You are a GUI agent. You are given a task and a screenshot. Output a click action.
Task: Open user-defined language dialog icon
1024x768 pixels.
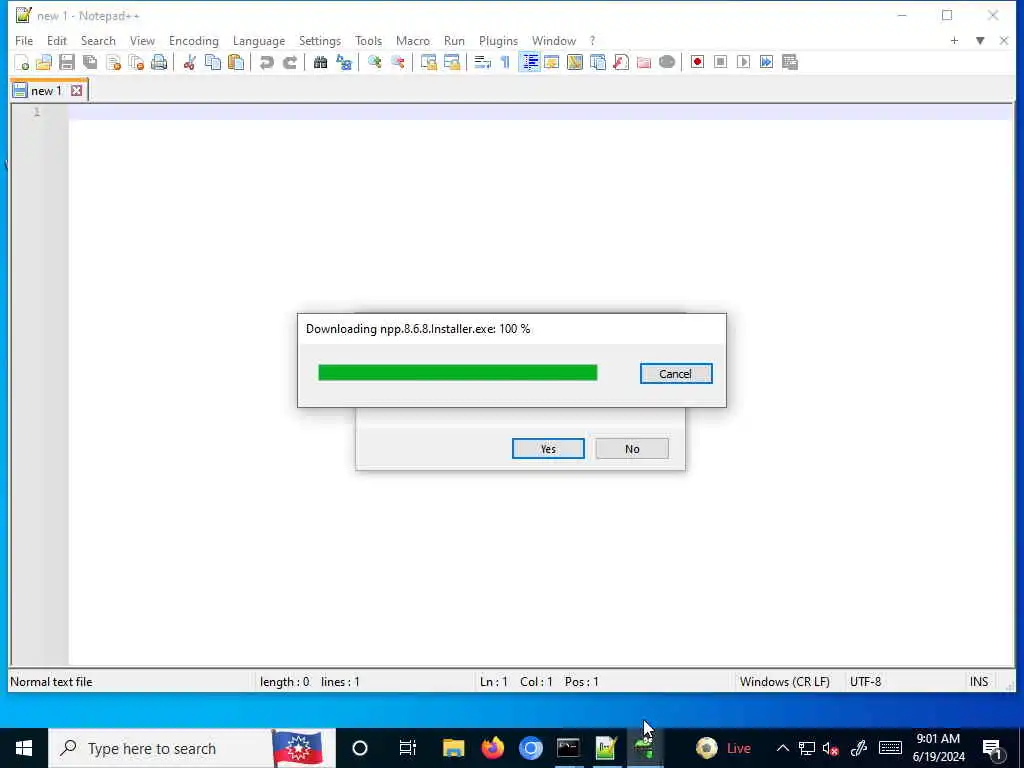coord(552,62)
